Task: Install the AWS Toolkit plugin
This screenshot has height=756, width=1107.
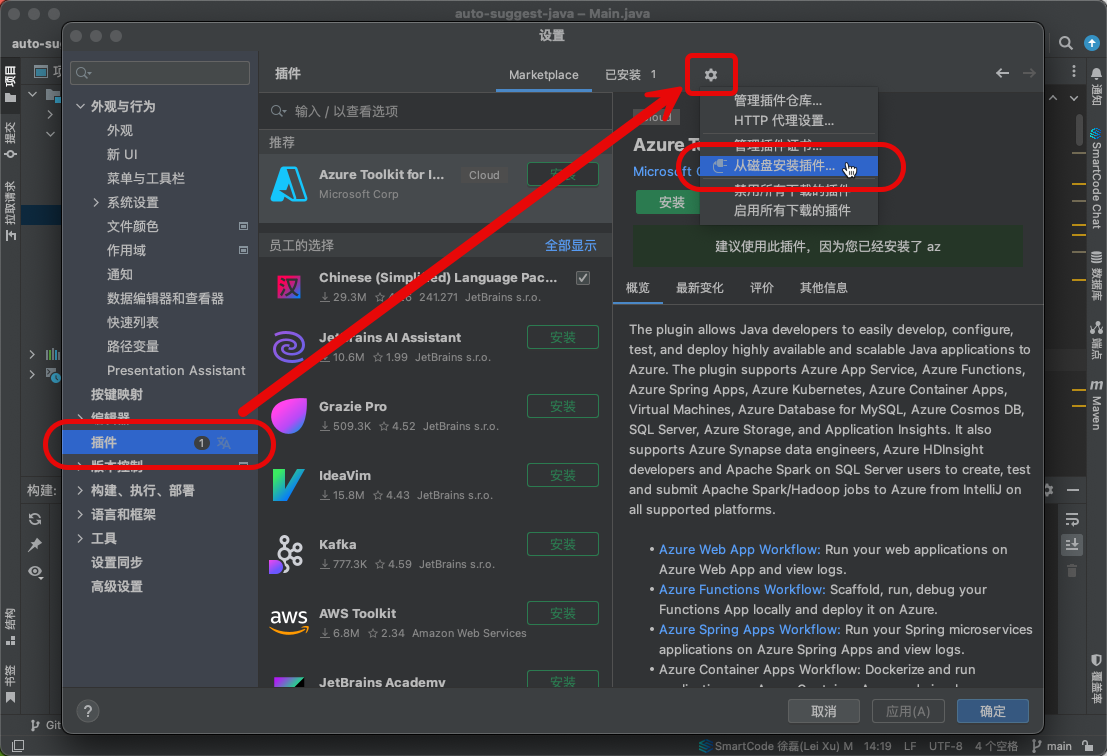Action: click(x=563, y=613)
